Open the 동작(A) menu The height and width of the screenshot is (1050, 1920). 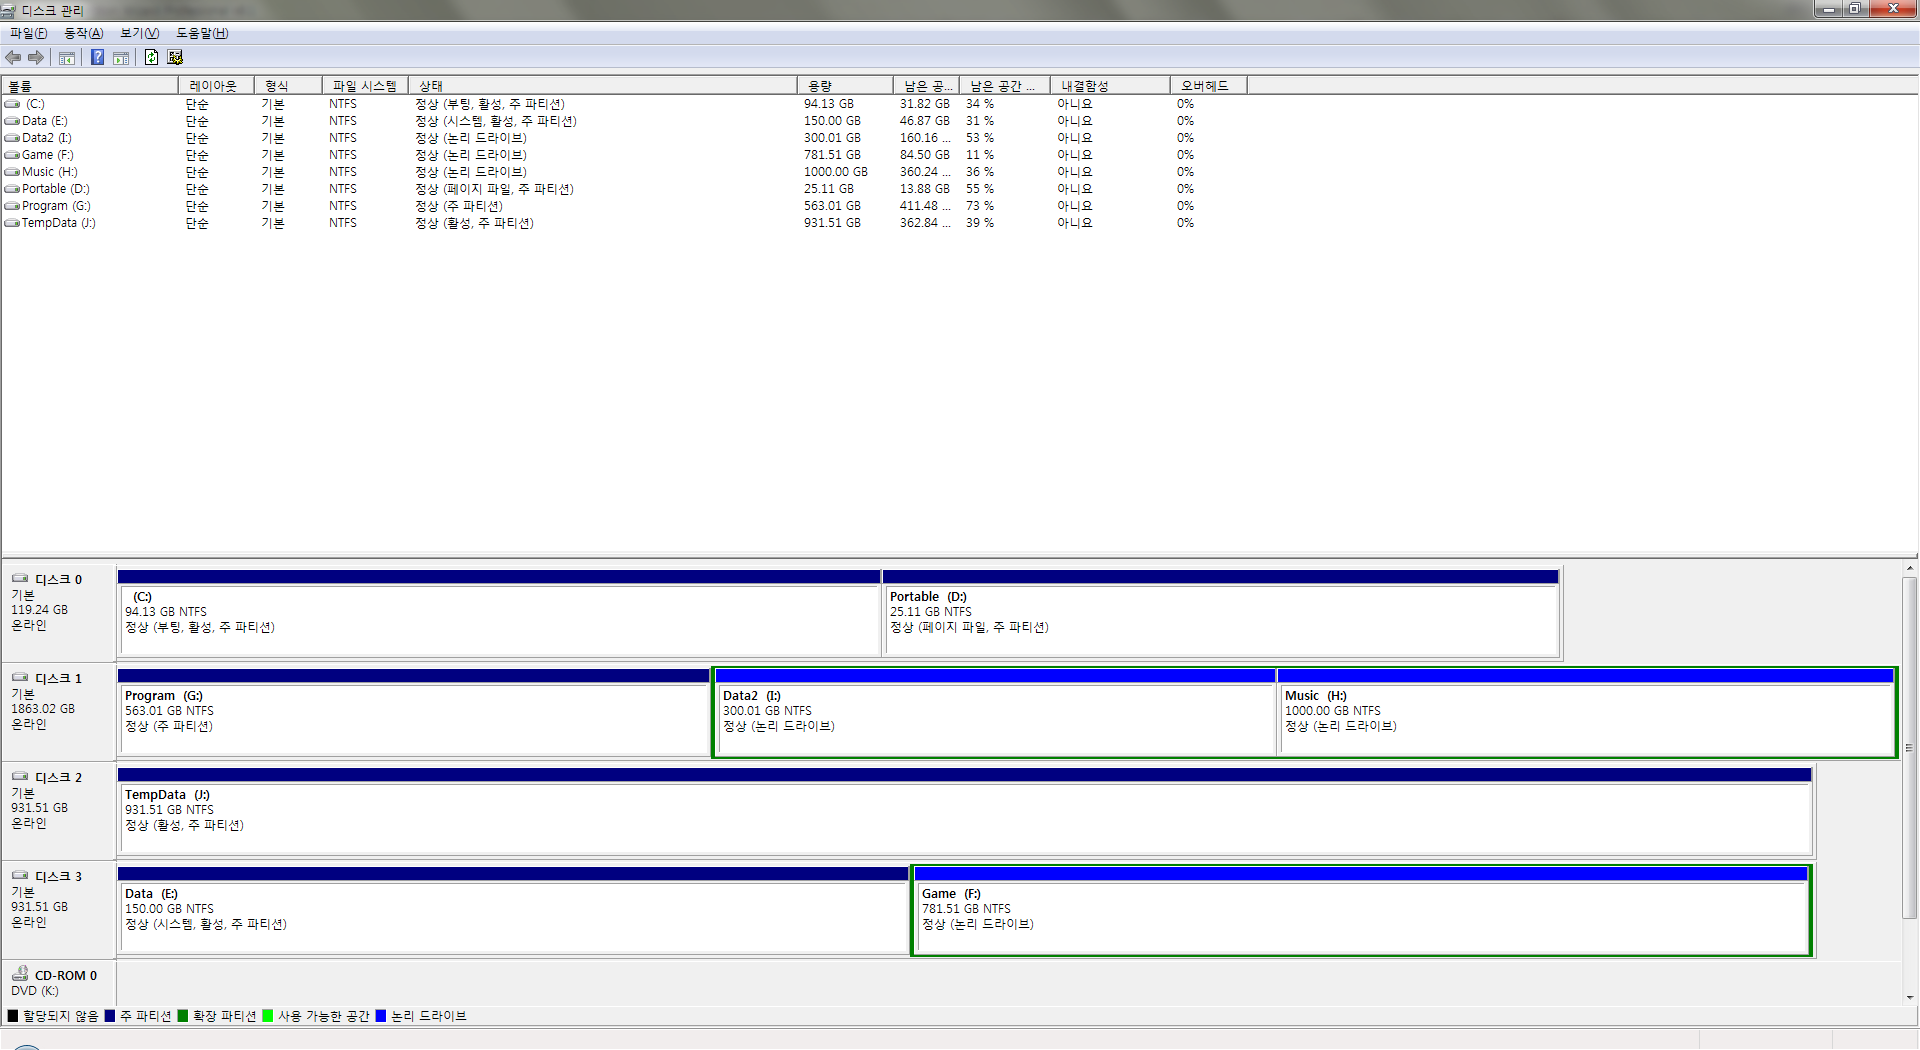[x=84, y=33]
